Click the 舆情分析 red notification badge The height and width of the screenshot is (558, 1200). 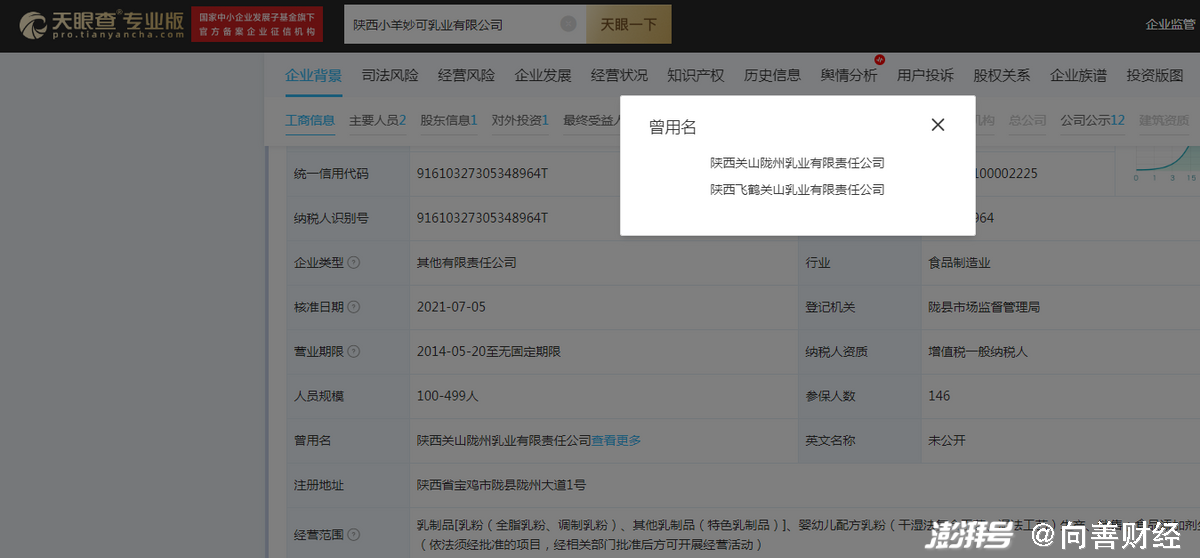click(879, 60)
